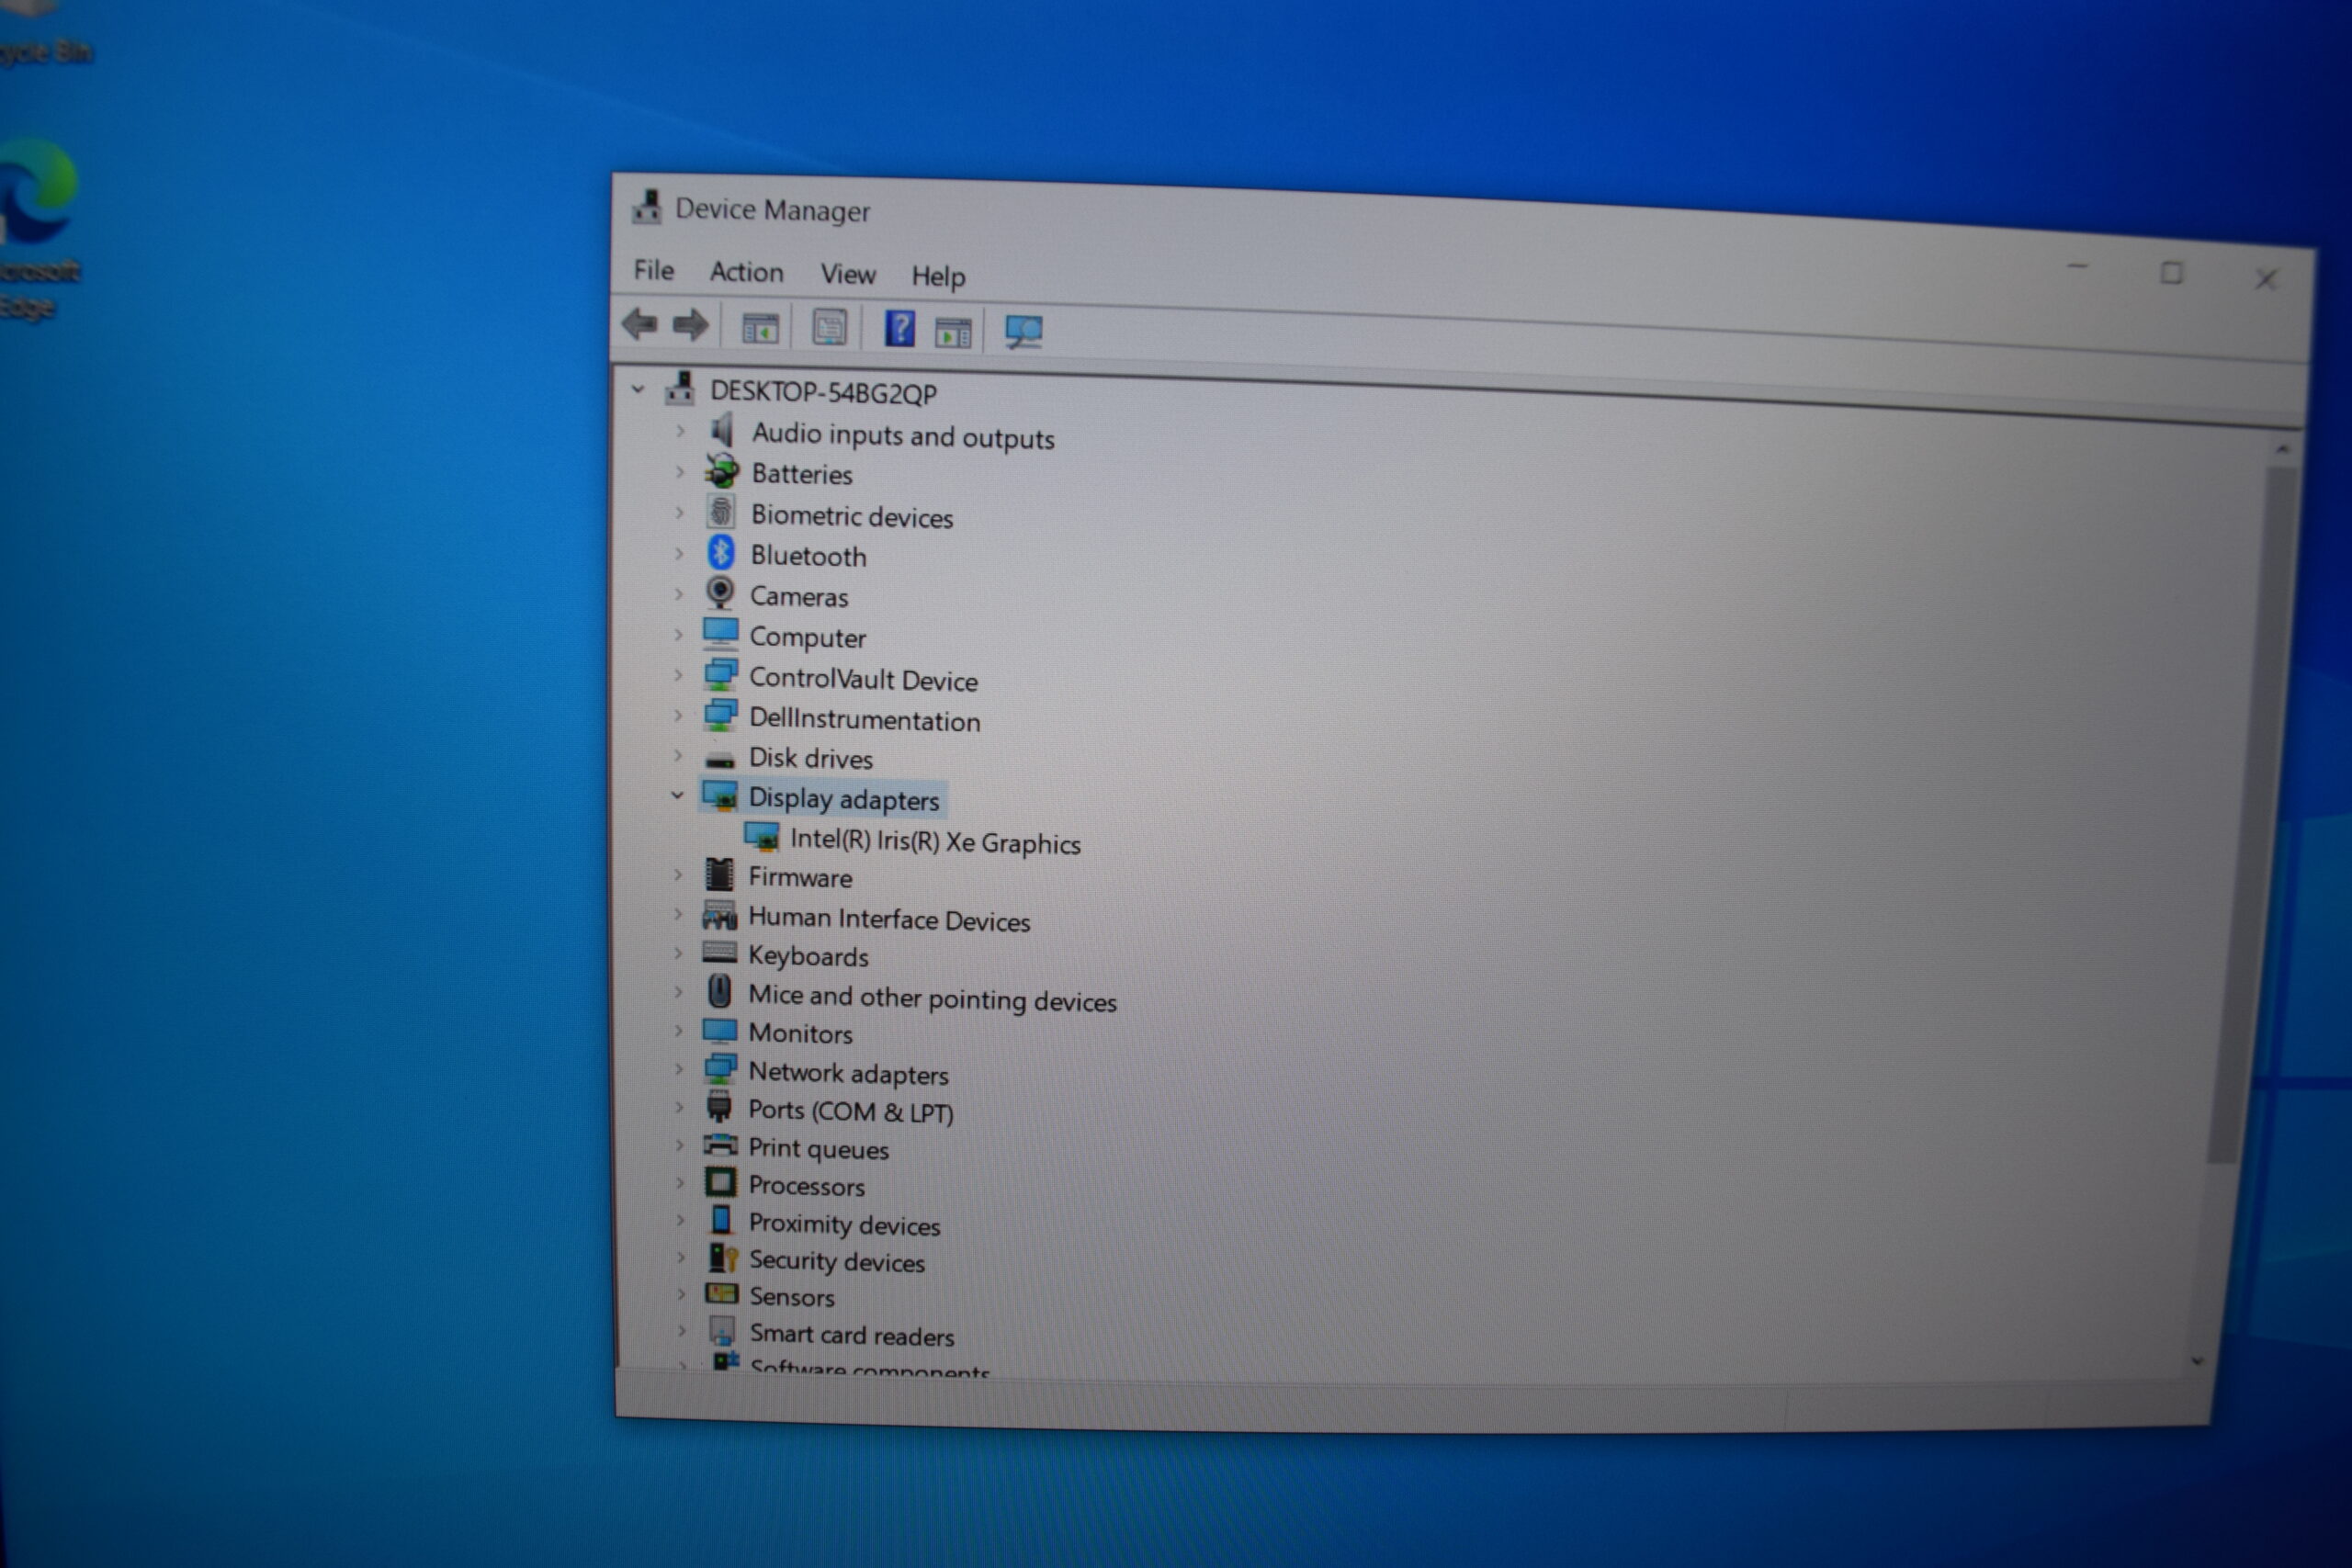
Task: Click the Disk drives icon
Action: (x=719, y=761)
